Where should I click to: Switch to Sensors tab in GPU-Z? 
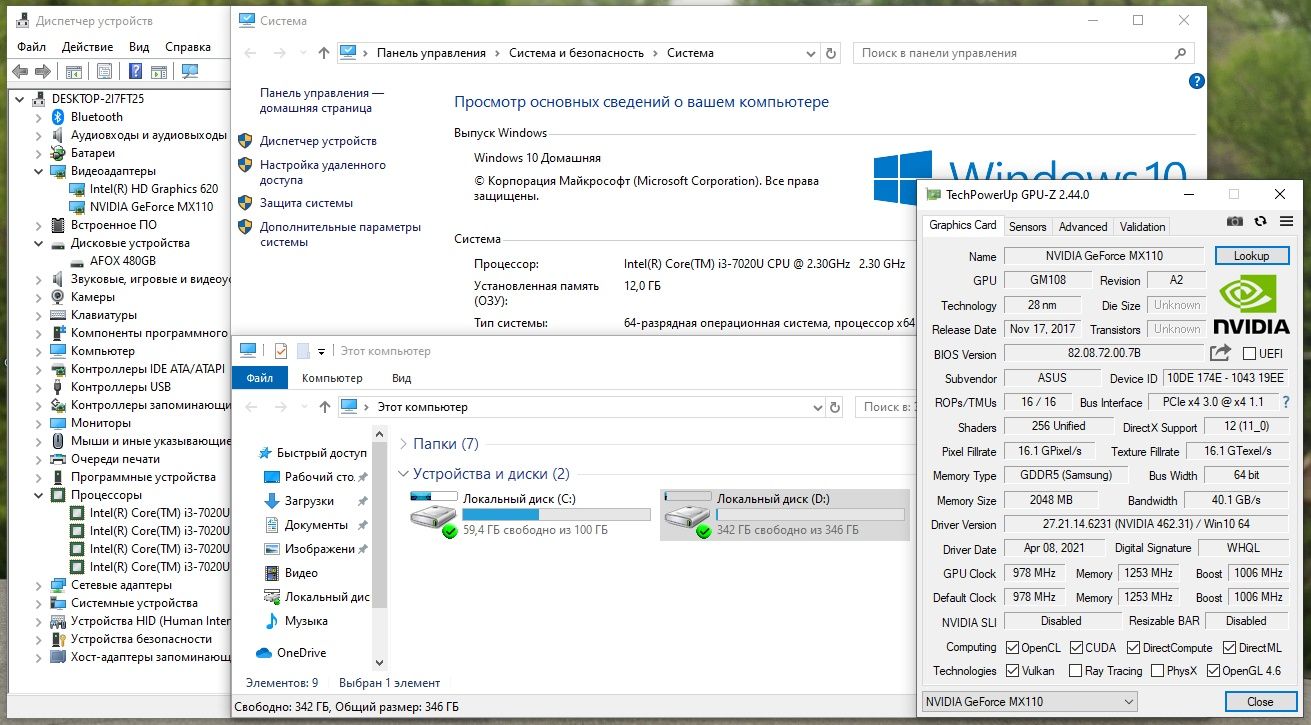click(x=1027, y=227)
